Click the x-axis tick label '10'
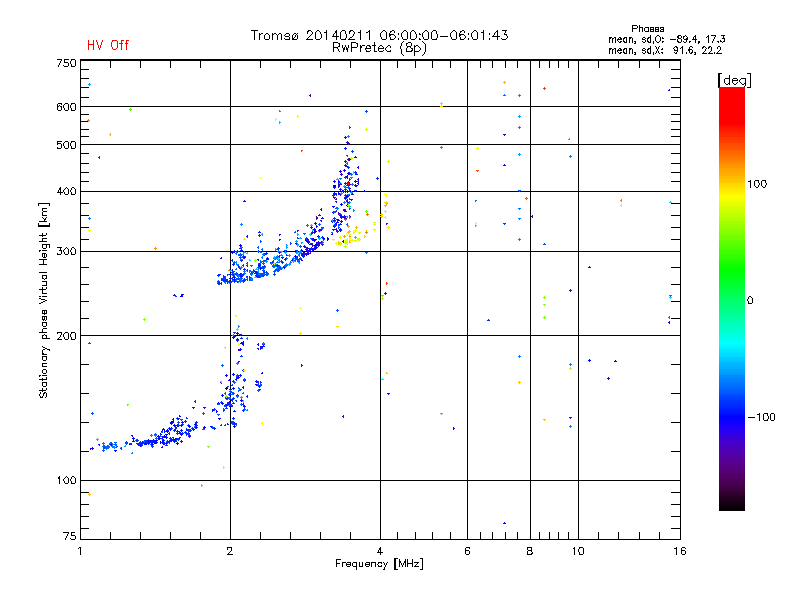Screen dimensions: 800x600 pyautogui.click(x=578, y=551)
